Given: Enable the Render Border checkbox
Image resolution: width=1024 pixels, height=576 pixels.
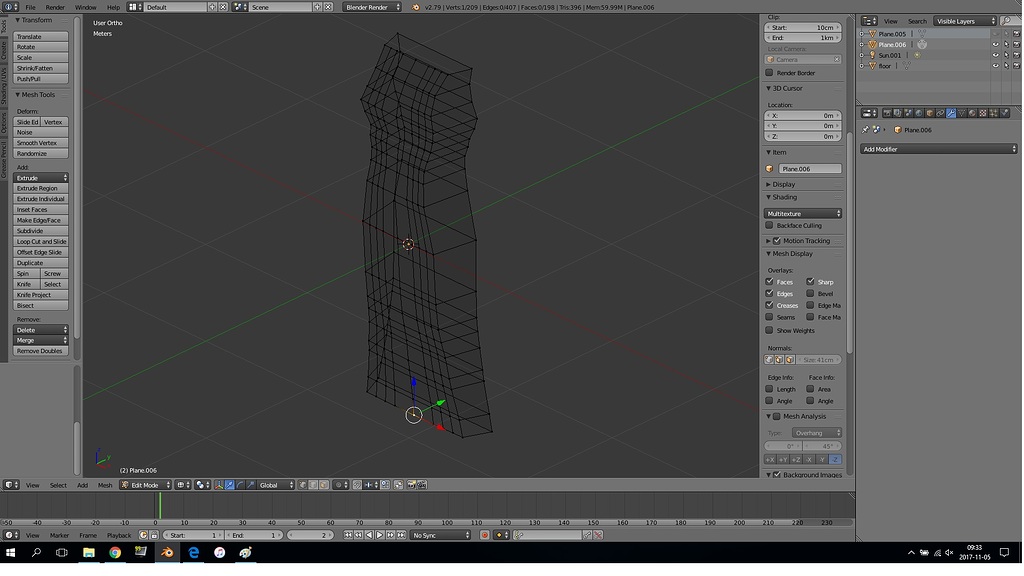Looking at the screenshot, I should click(769, 72).
